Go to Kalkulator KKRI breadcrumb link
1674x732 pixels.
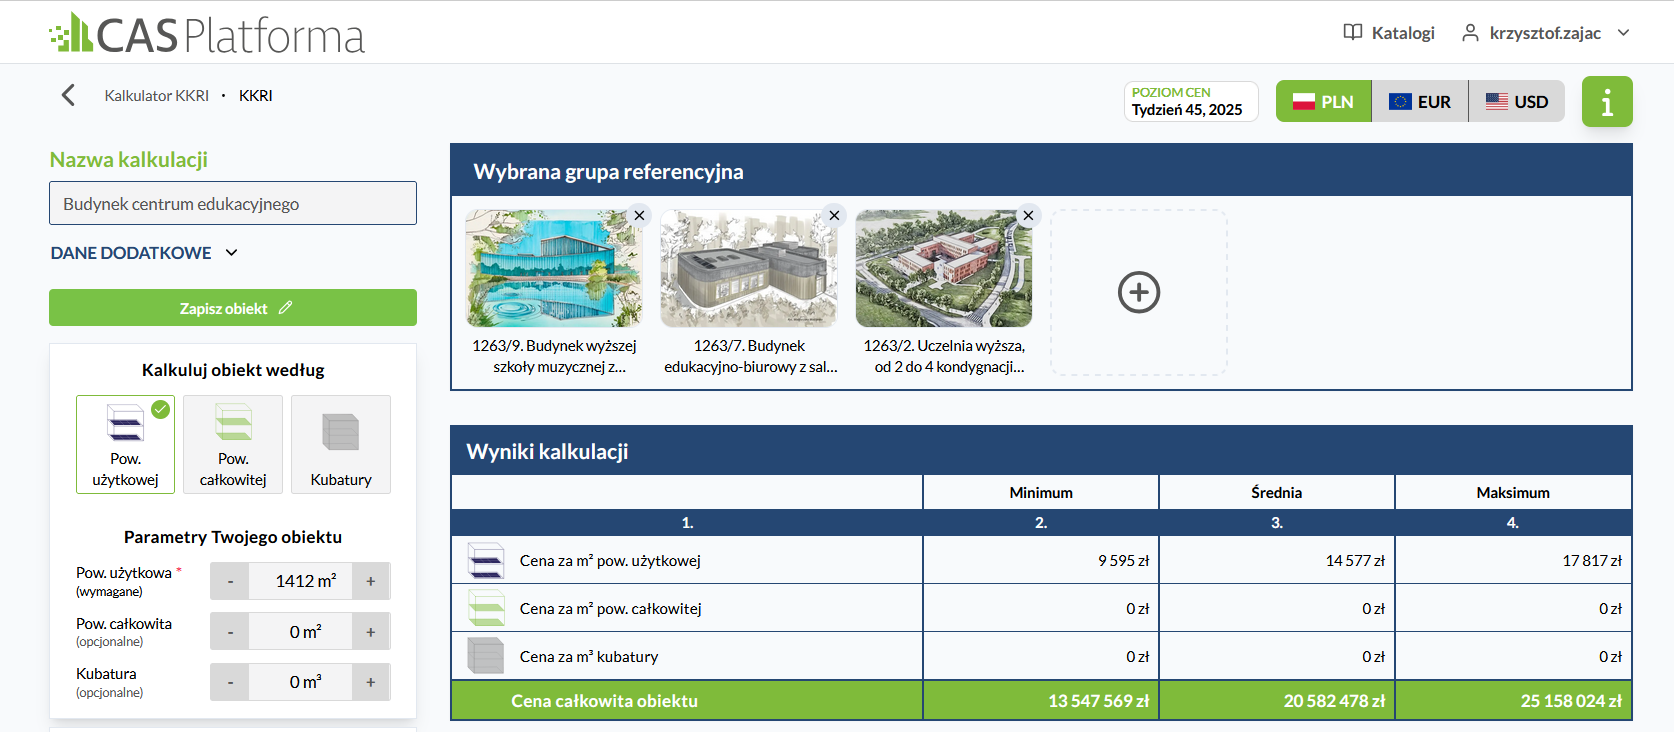pyautogui.click(x=157, y=96)
